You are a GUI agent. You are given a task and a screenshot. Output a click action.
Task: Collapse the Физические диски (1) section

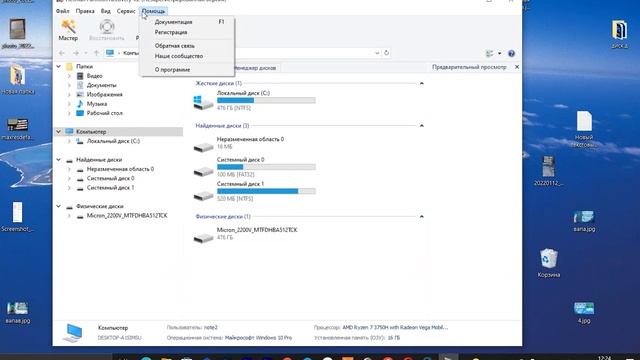click(x=422, y=216)
